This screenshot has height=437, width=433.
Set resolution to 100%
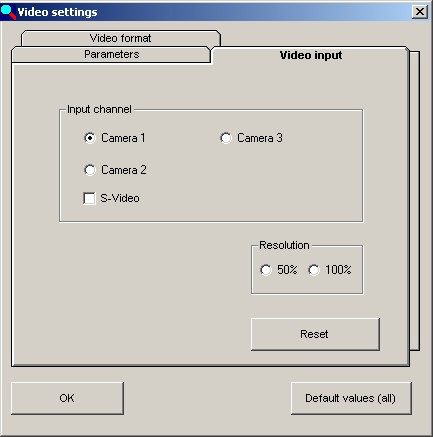coord(314,270)
